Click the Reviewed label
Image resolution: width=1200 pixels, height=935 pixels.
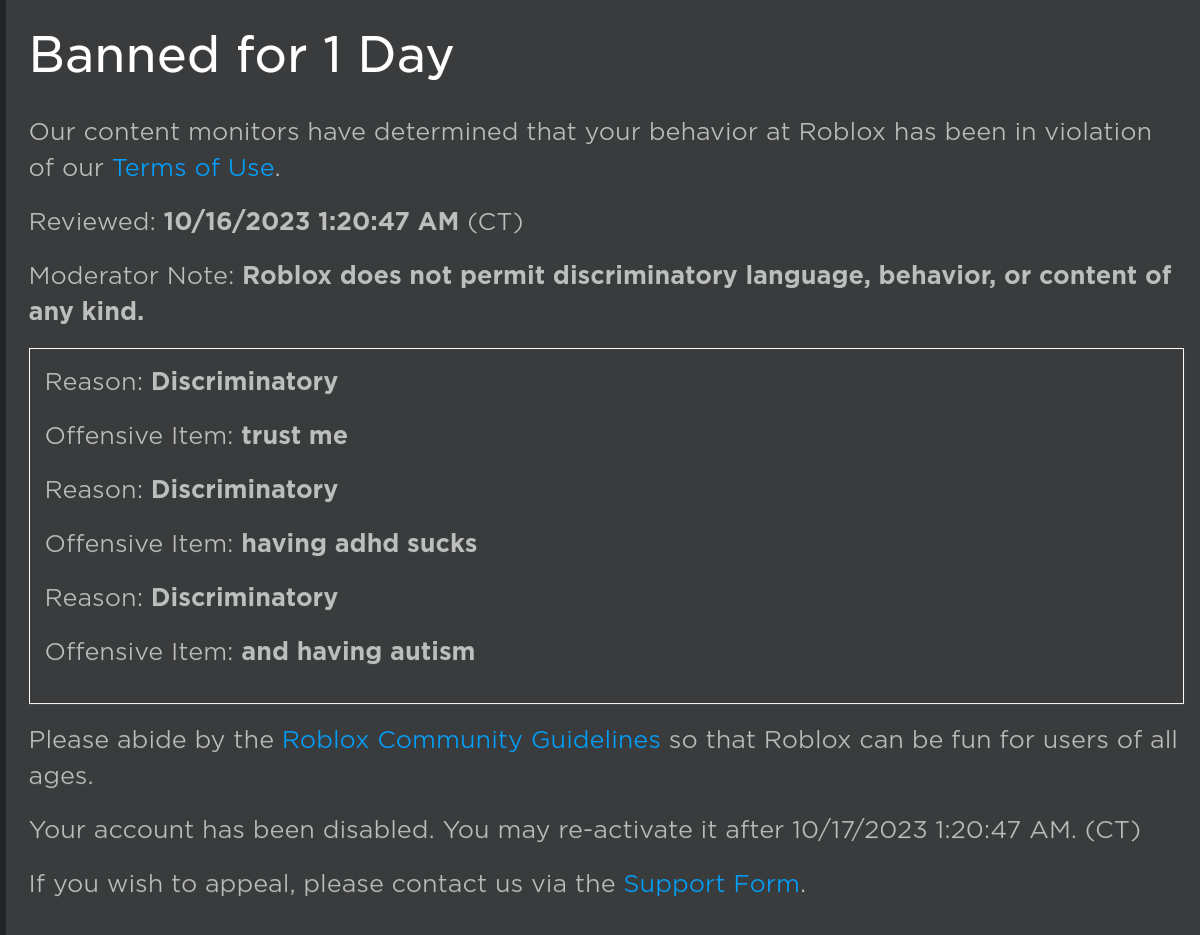coord(93,222)
